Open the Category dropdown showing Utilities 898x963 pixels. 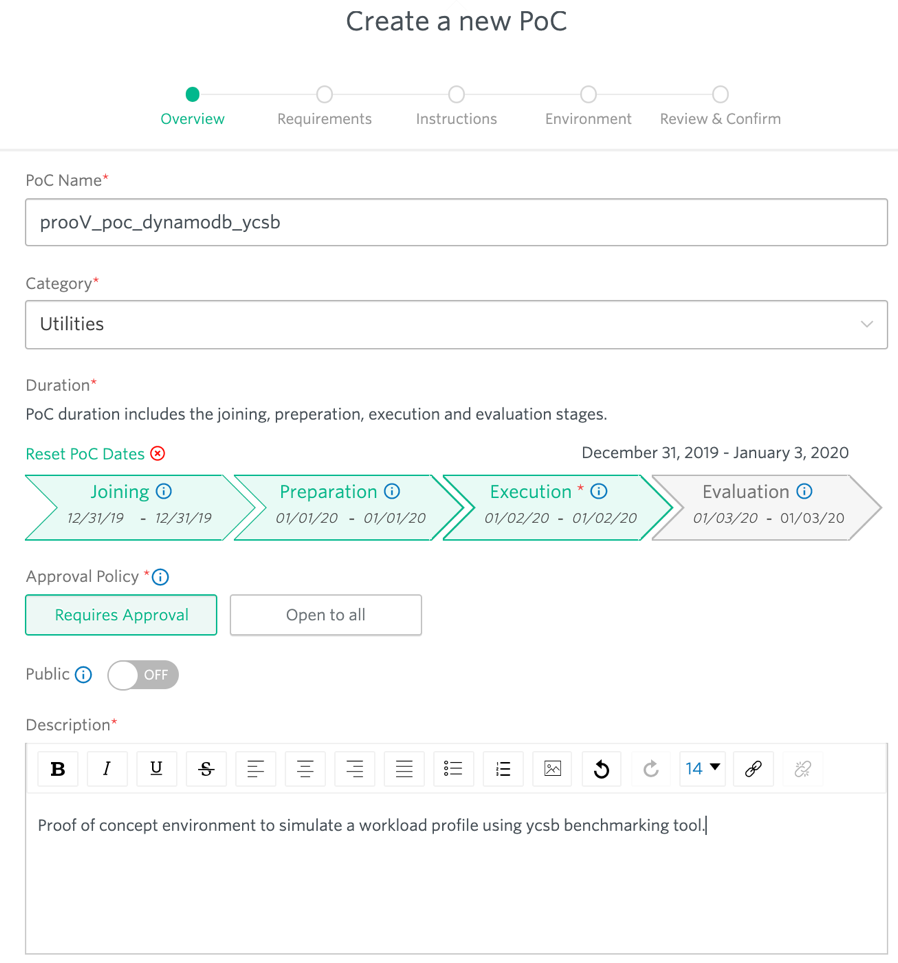(456, 324)
